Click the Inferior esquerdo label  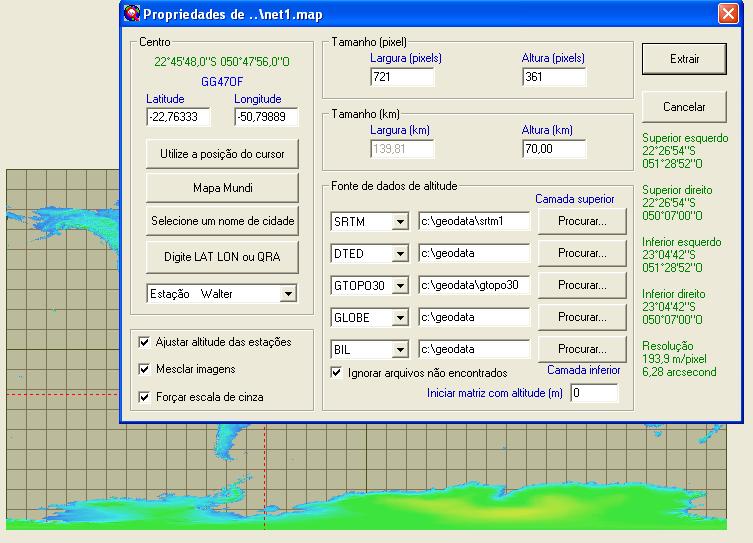(x=681, y=242)
